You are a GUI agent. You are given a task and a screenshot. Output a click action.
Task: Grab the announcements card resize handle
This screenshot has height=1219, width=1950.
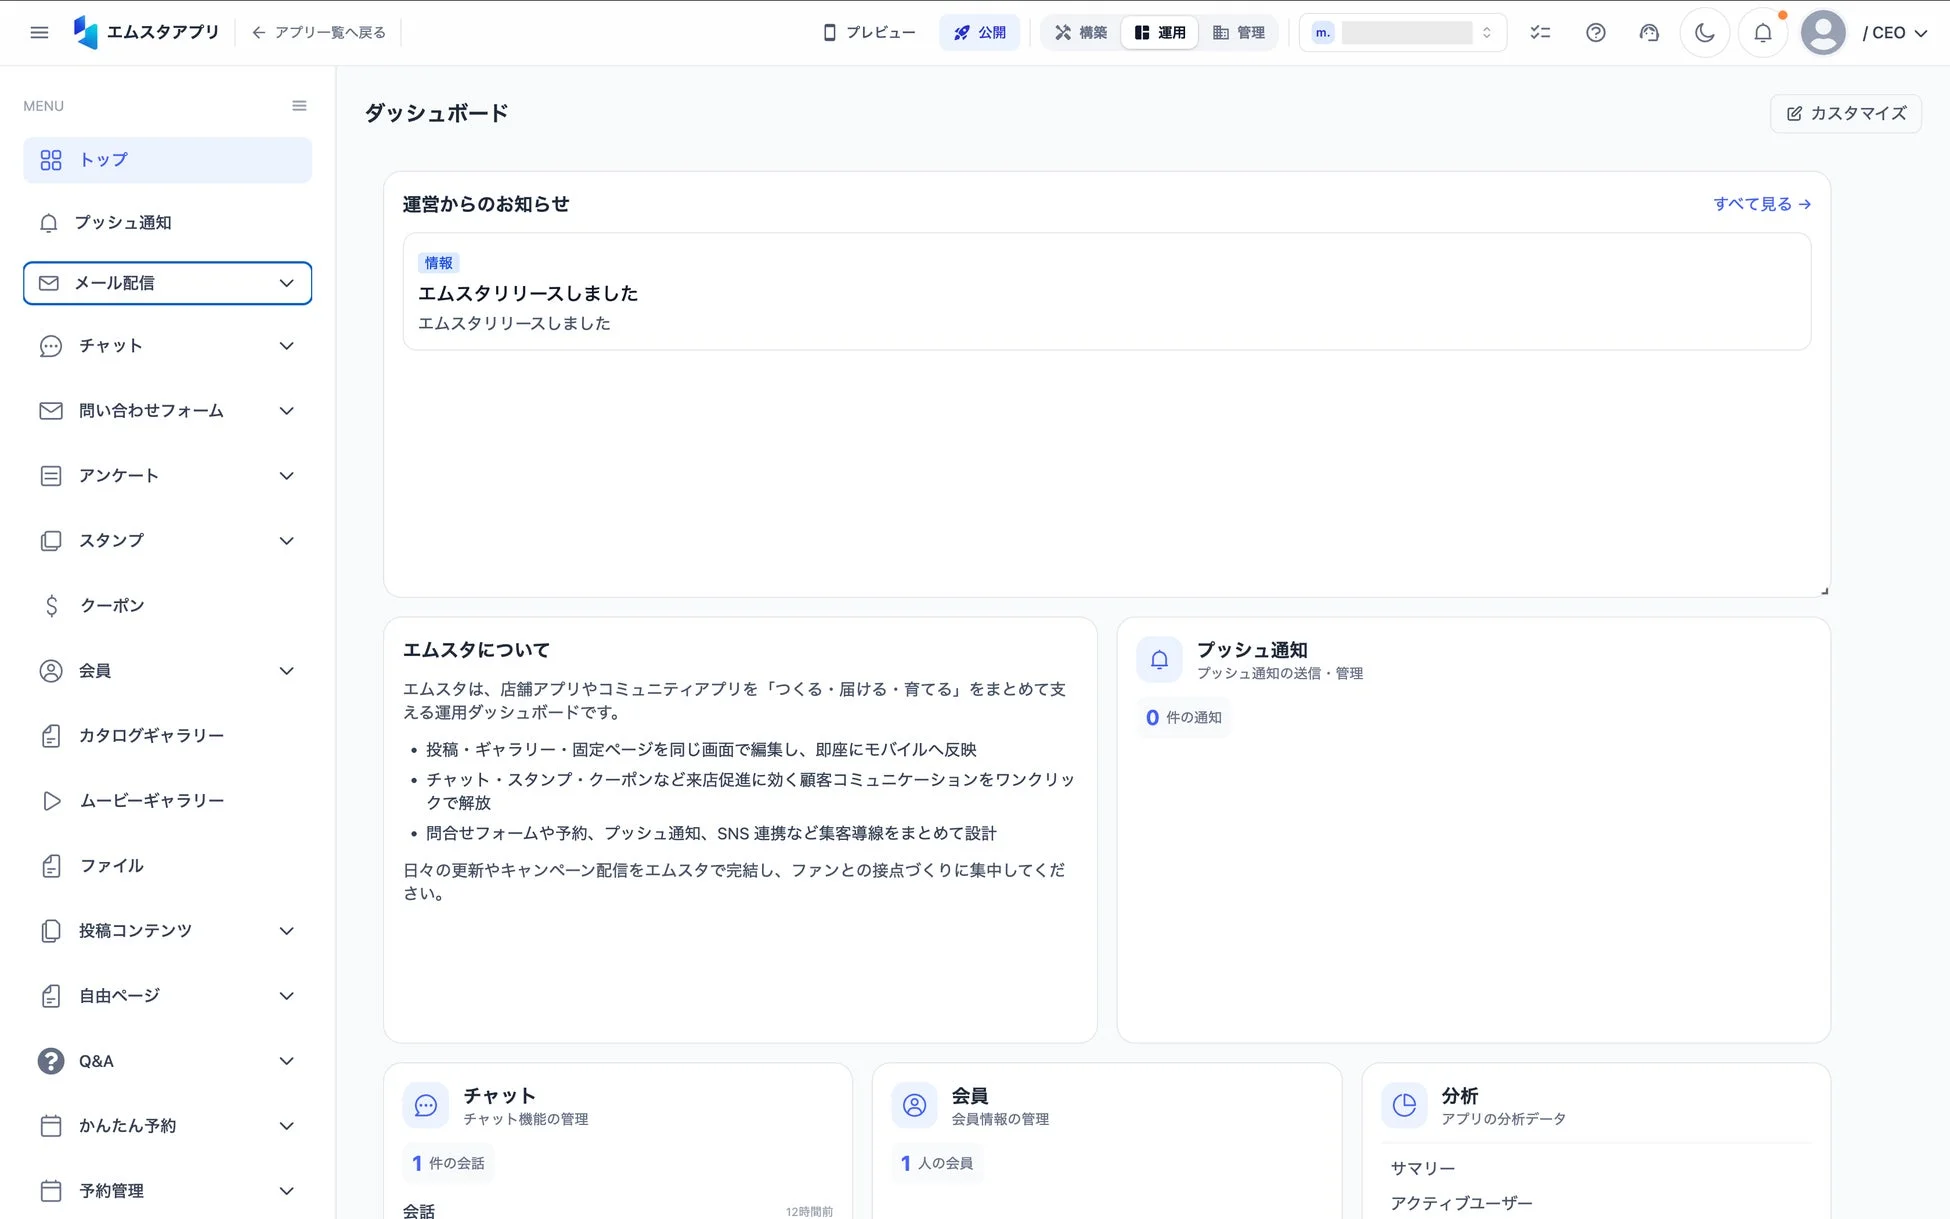click(x=1824, y=591)
